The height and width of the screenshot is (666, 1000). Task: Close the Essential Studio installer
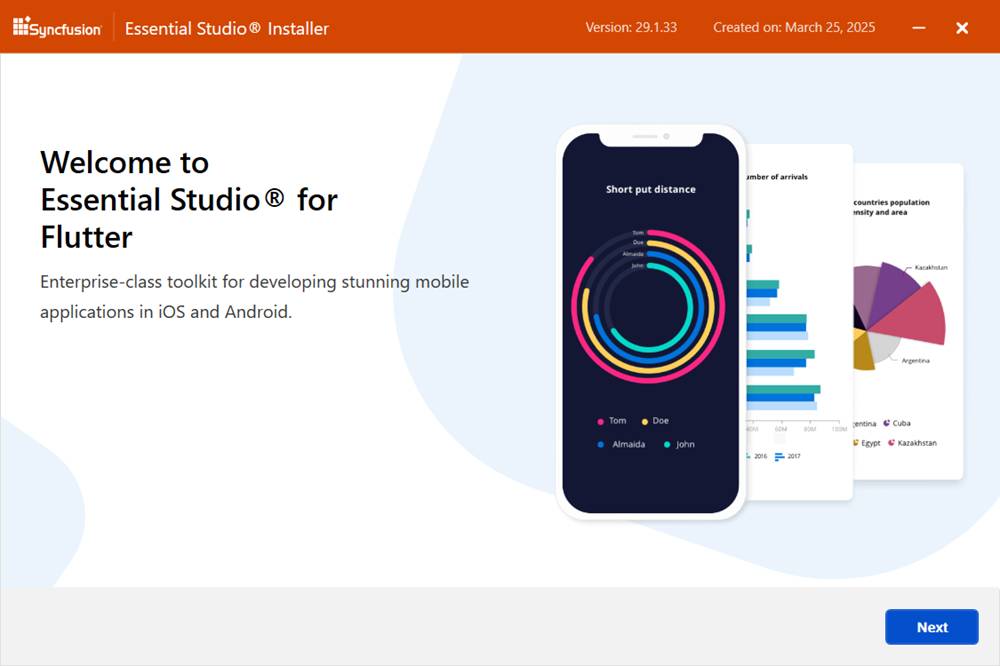tap(962, 28)
